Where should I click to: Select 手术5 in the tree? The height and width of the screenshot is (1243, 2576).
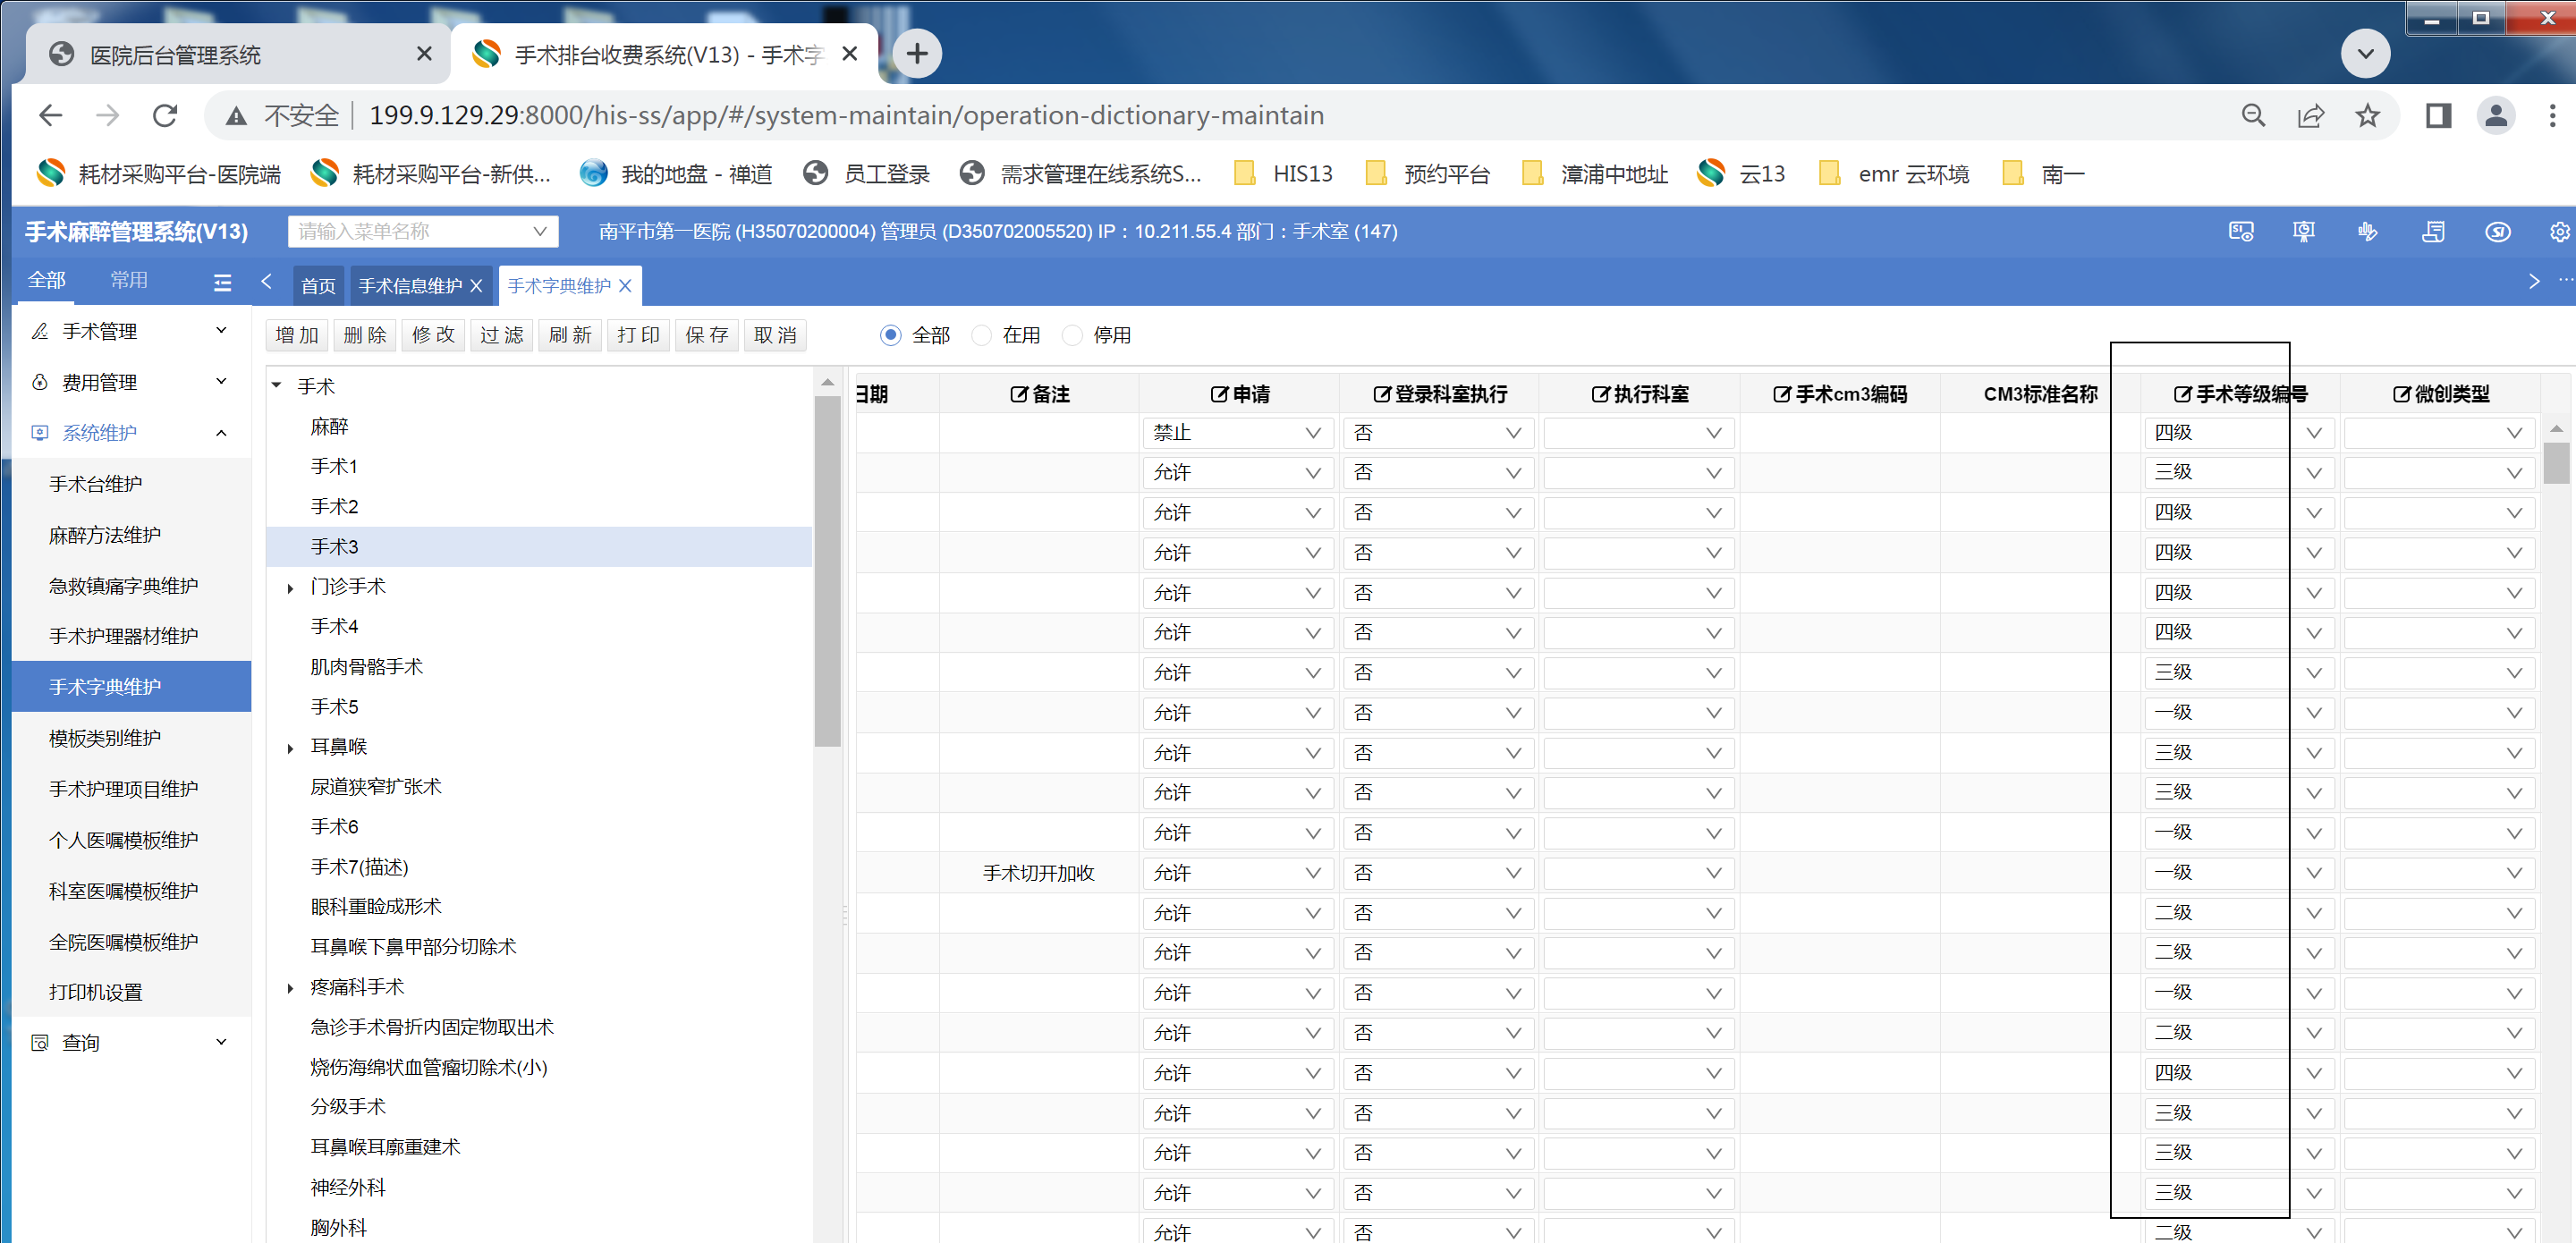334,707
